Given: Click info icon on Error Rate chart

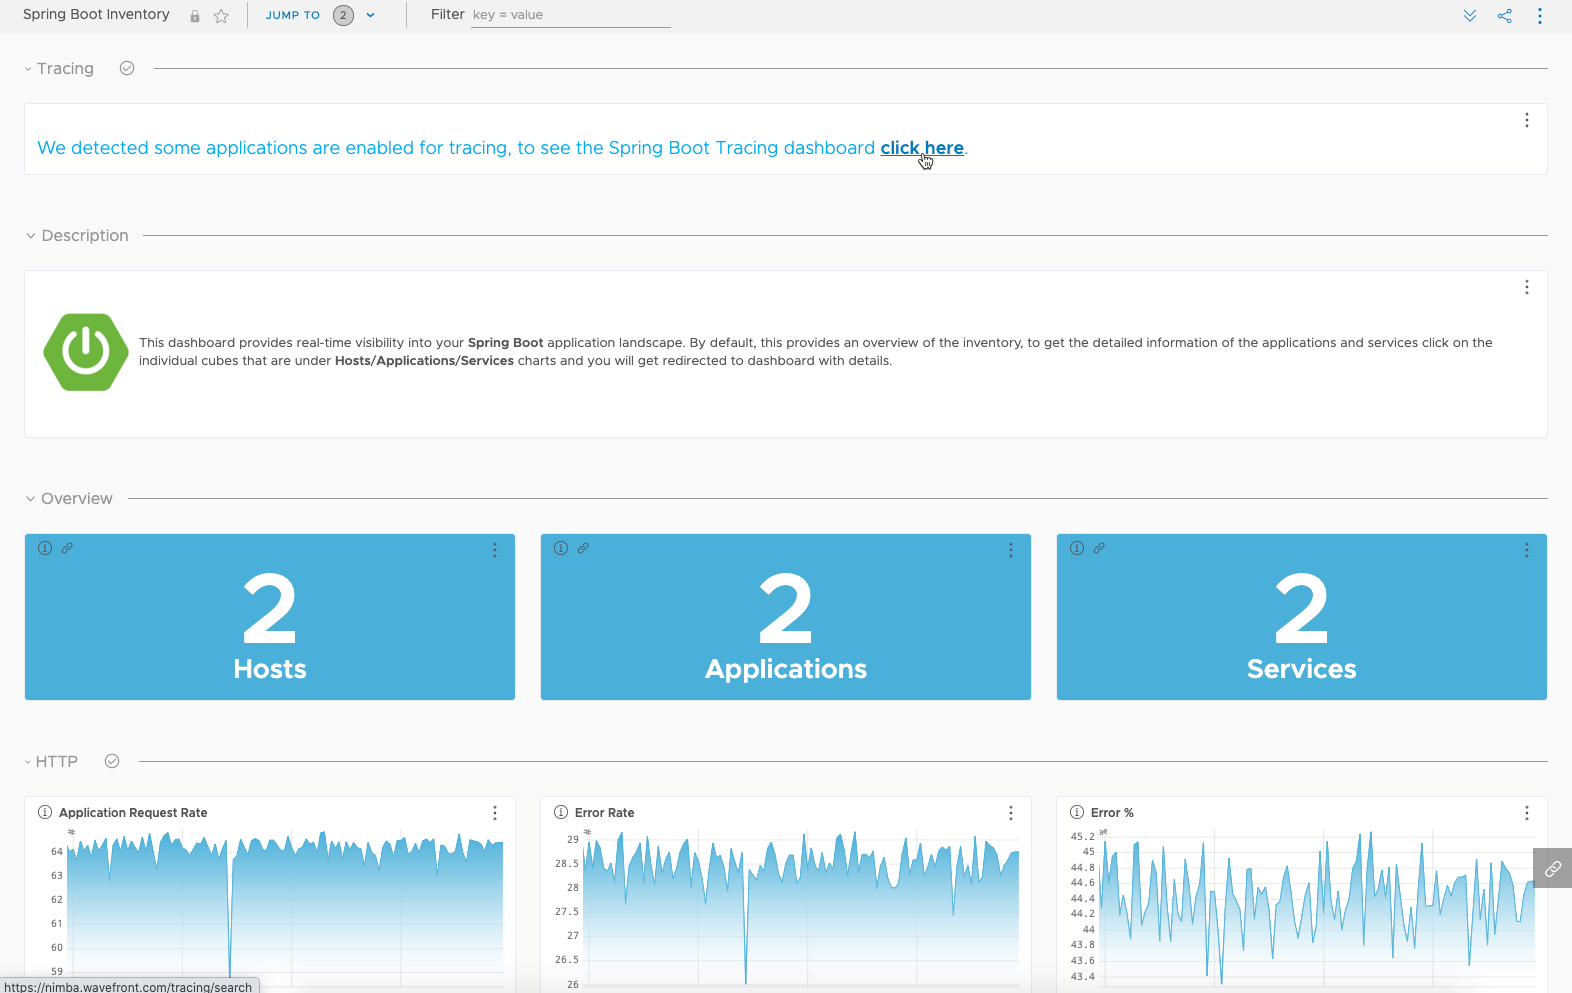Looking at the screenshot, I should click(x=561, y=812).
